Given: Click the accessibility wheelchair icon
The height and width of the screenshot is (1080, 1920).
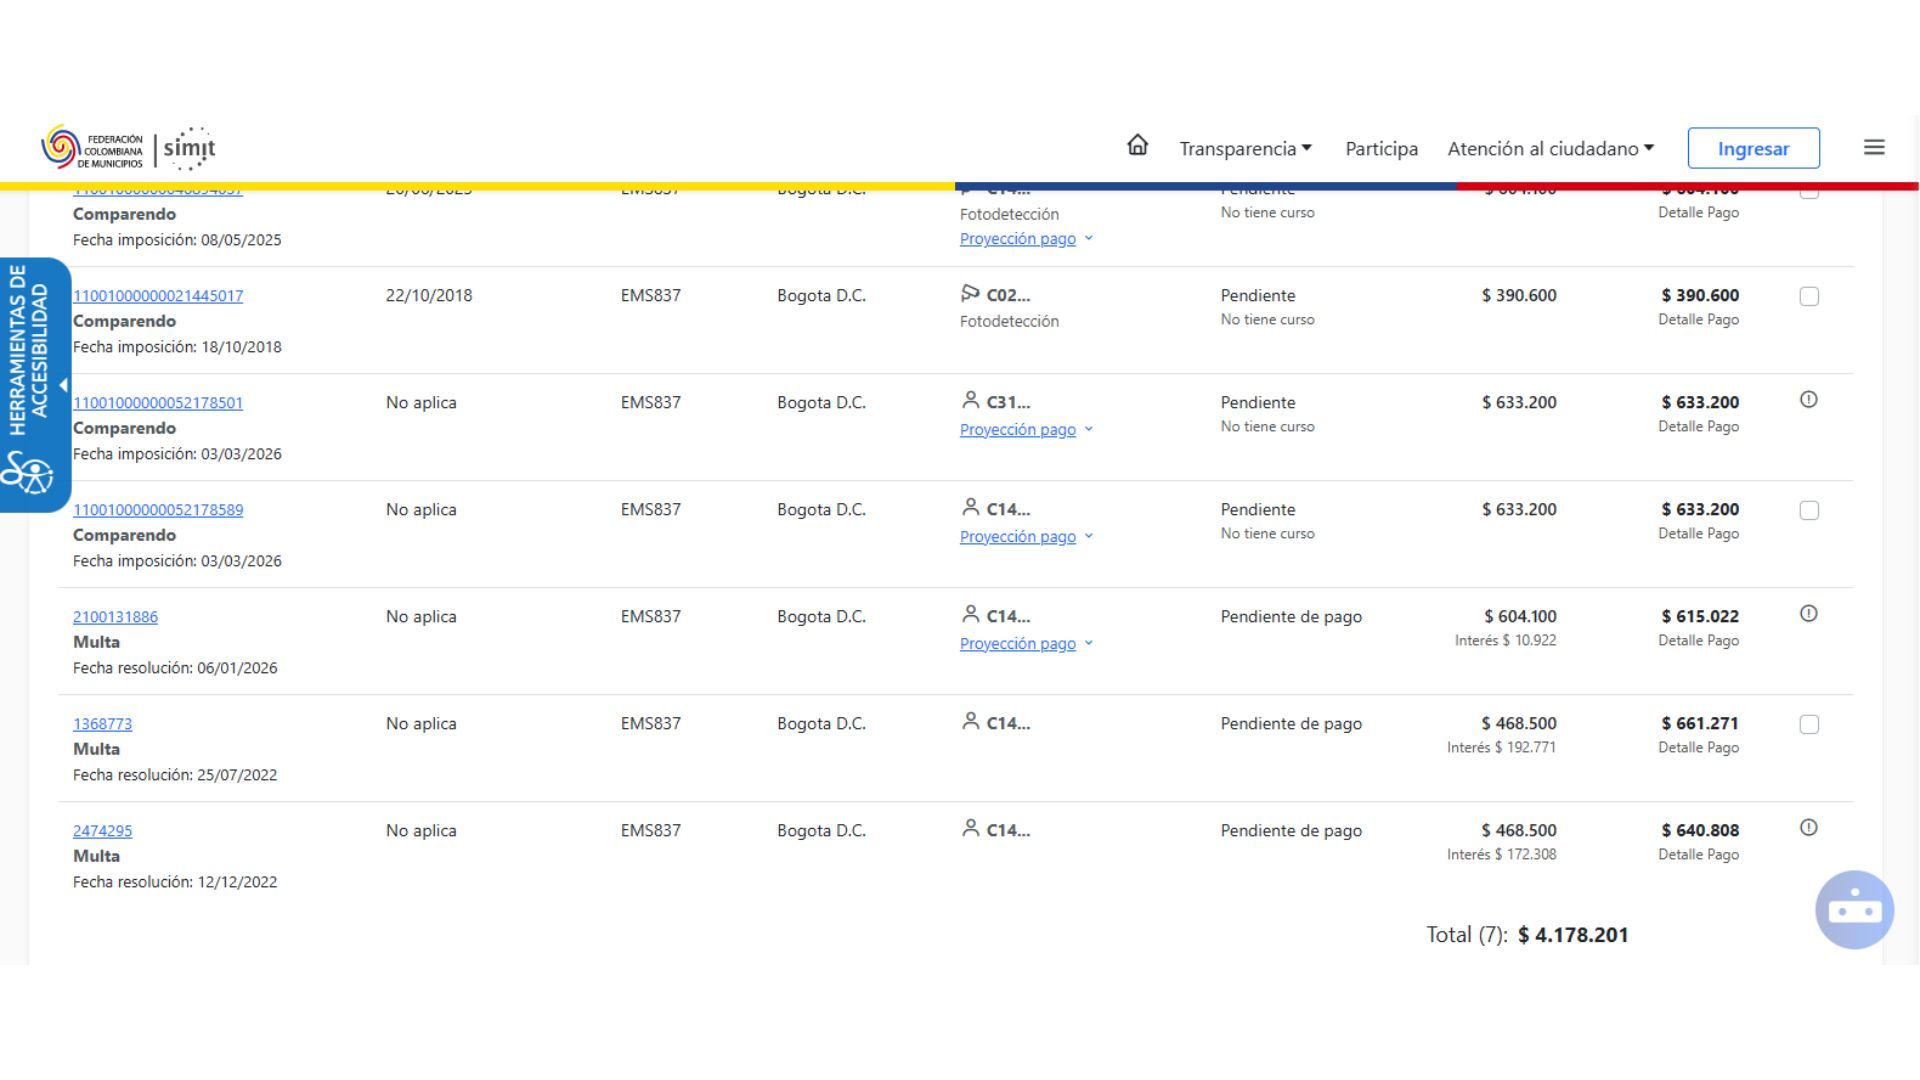Looking at the screenshot, I should point(28,473).
